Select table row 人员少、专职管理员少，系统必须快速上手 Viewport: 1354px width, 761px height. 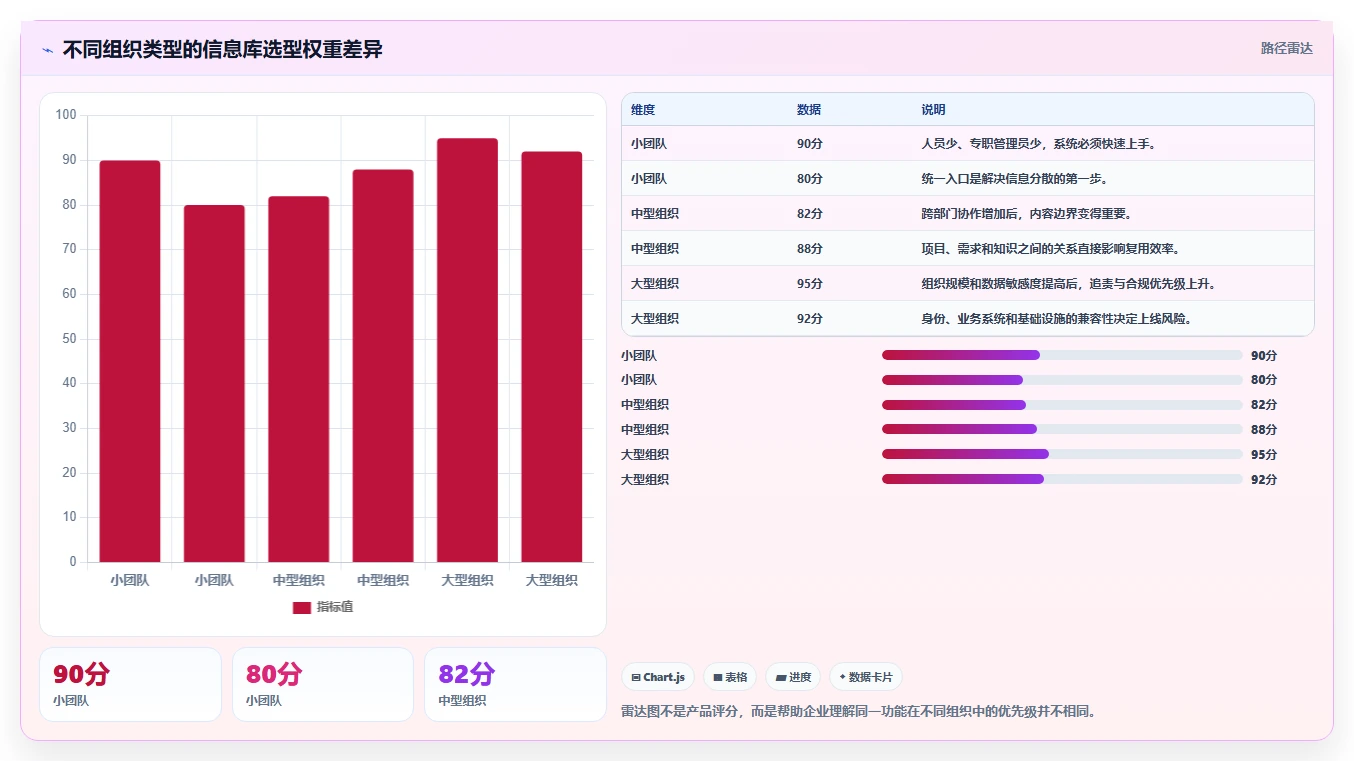[x=967, y=144]
